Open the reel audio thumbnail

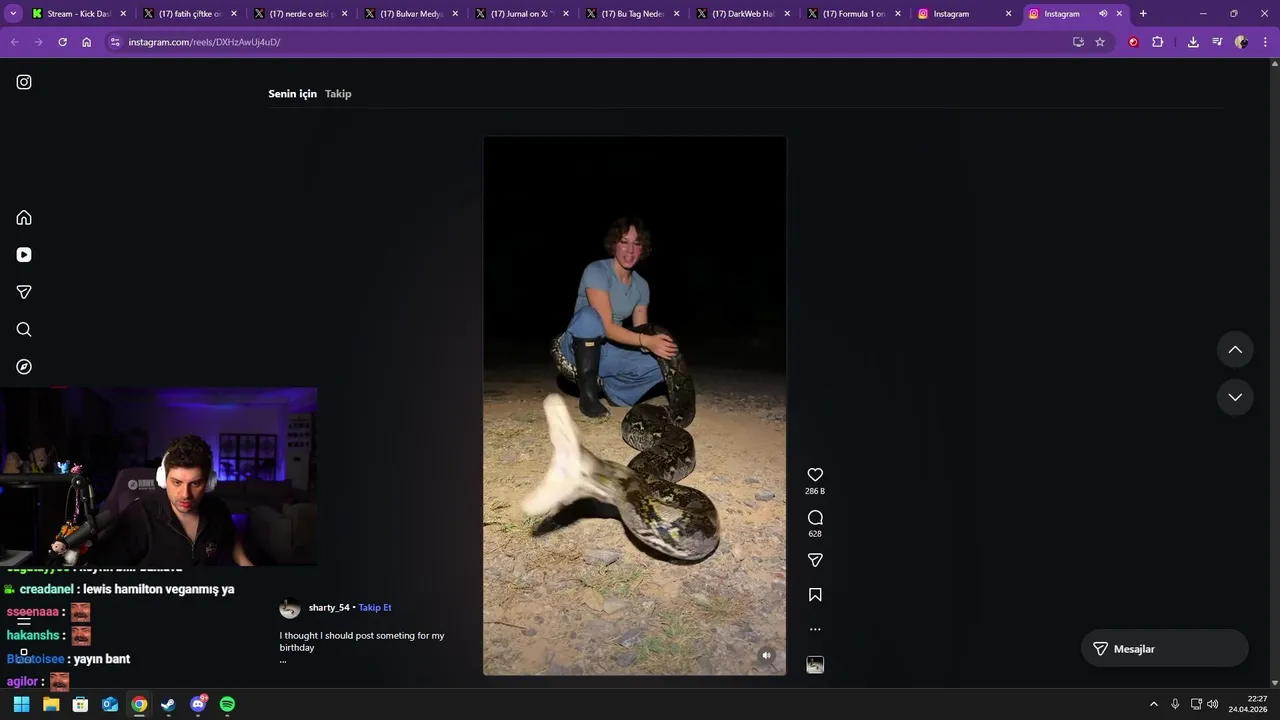coord(815,665)
